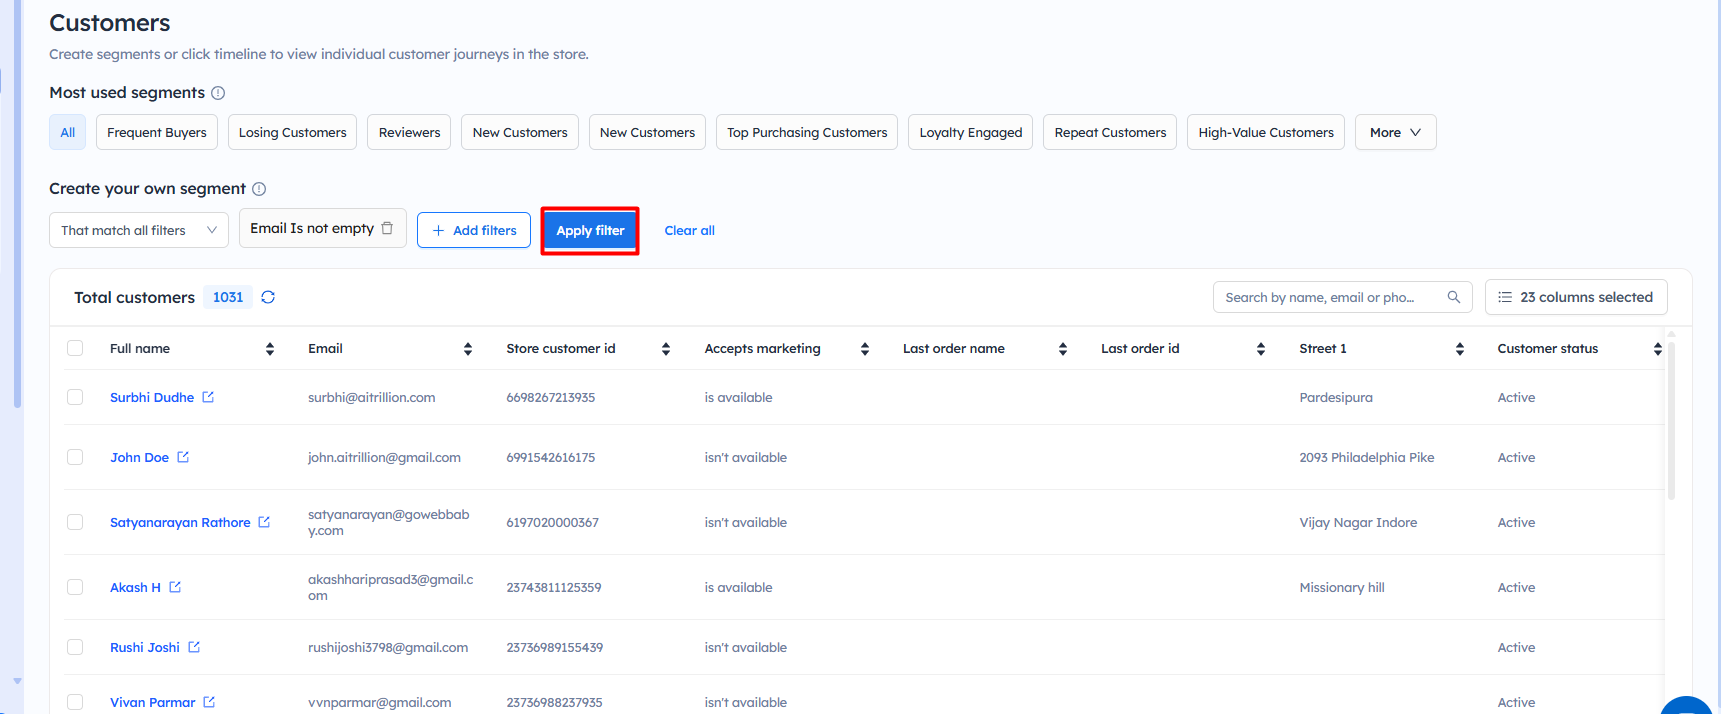Sort the Email column

(x=468, y=349)
